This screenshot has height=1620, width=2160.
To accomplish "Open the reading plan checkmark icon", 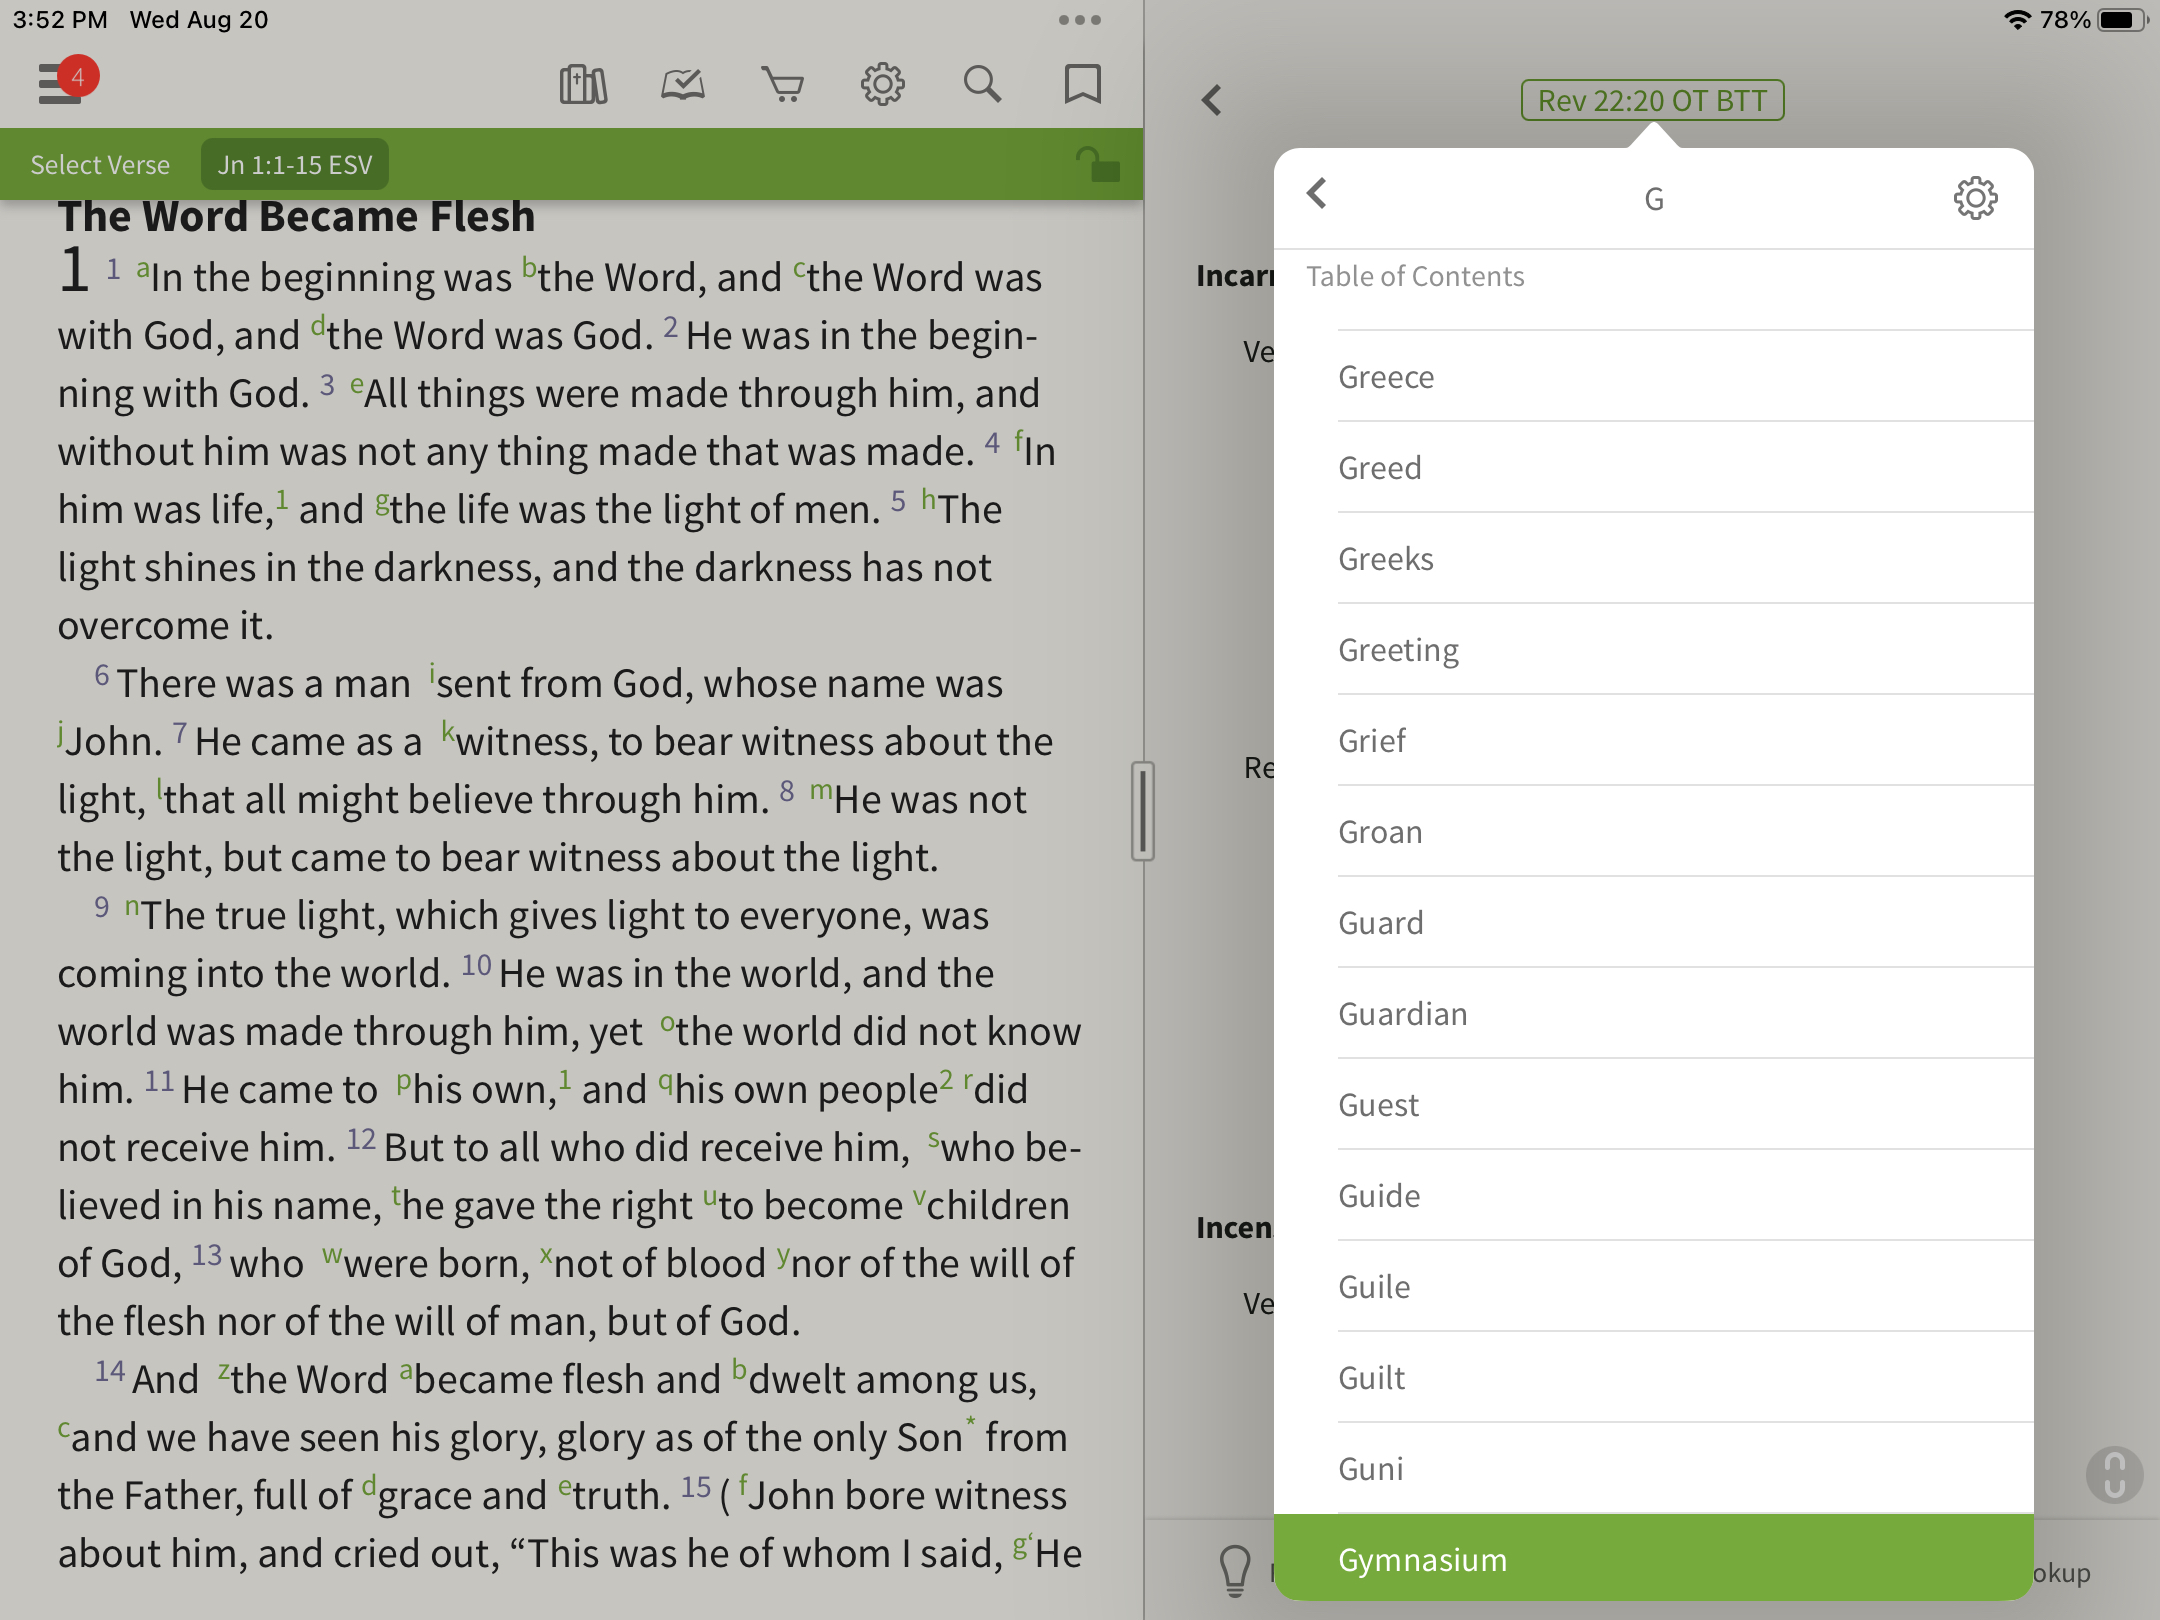I will tap(683, 85).
